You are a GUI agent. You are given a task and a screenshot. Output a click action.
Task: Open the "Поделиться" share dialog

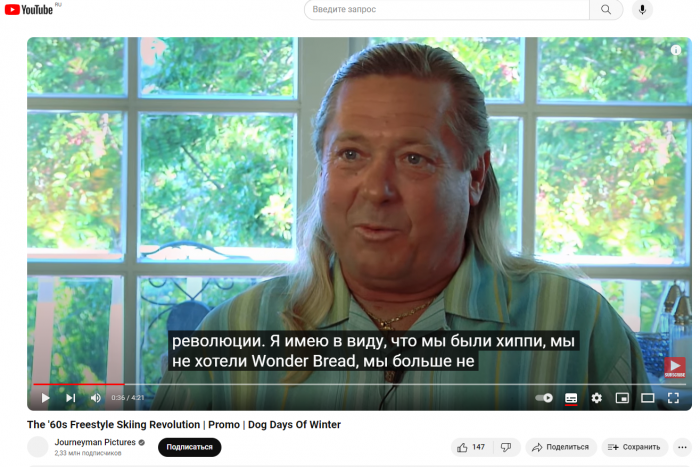[x=561, y=447]
